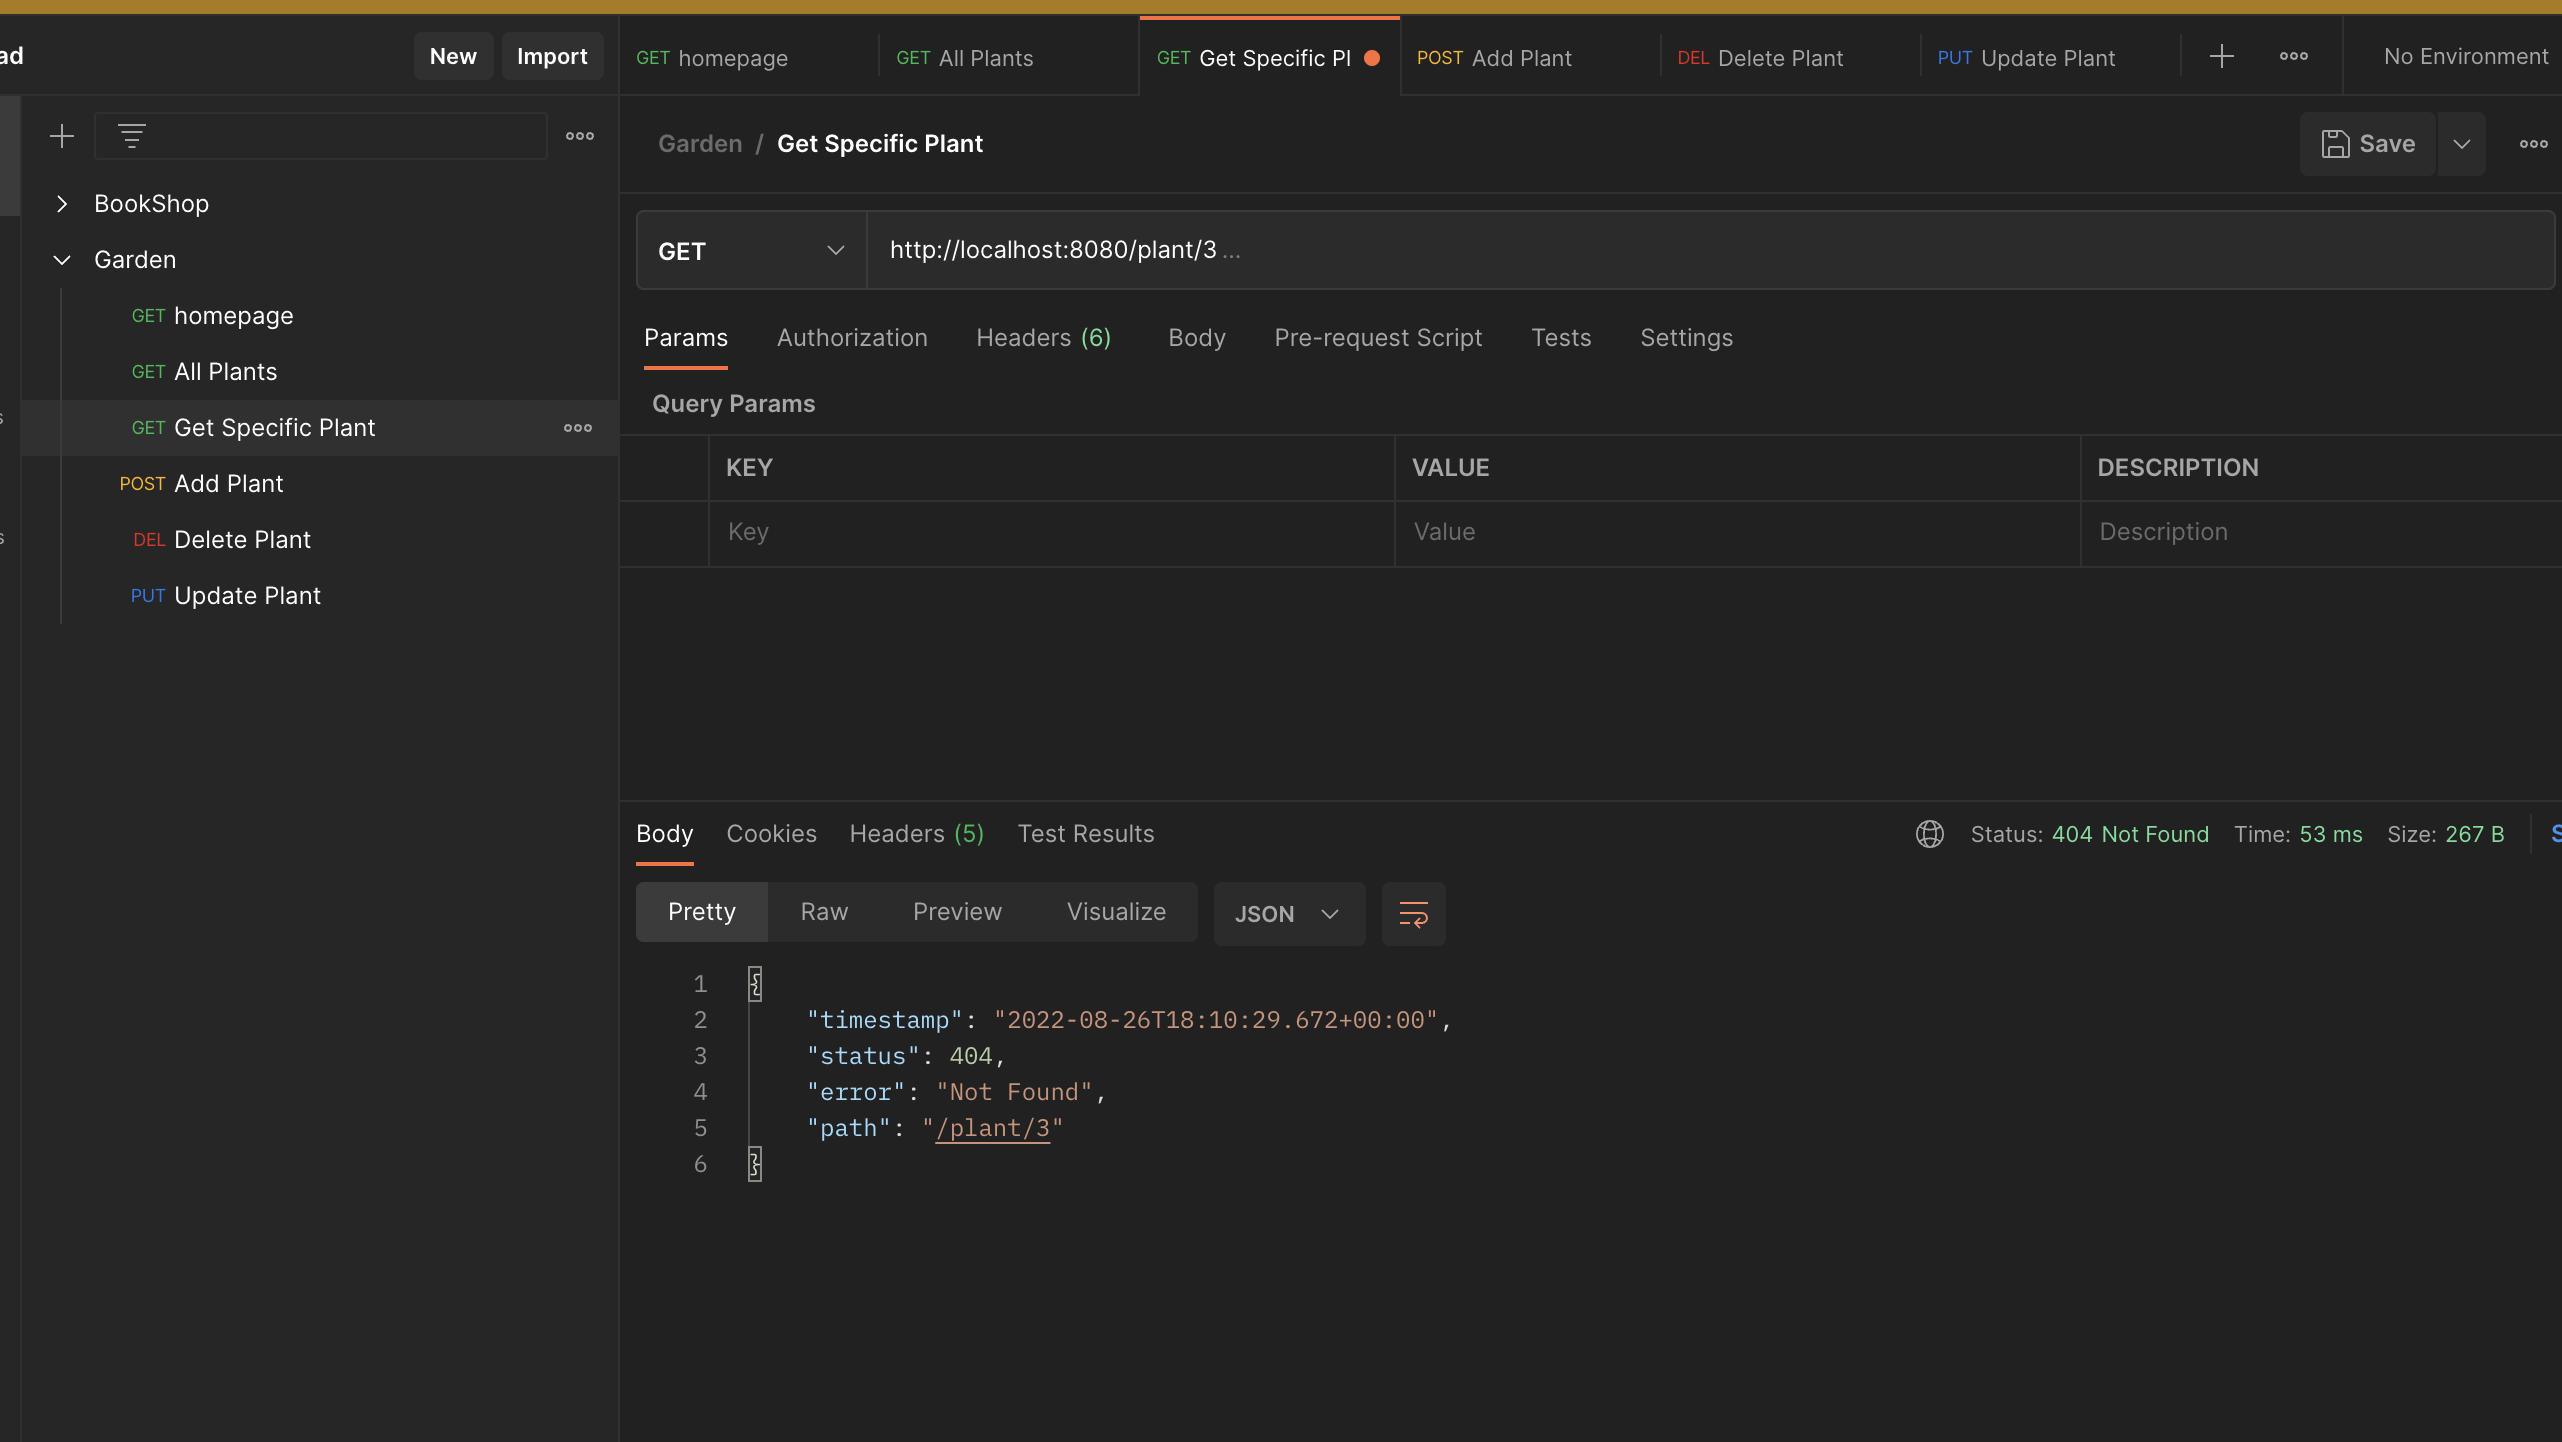Image resolution: width=2562 pixels, height=1442 pixels.
Task: Open the GET method dropdown
Action: click(750, 251)
